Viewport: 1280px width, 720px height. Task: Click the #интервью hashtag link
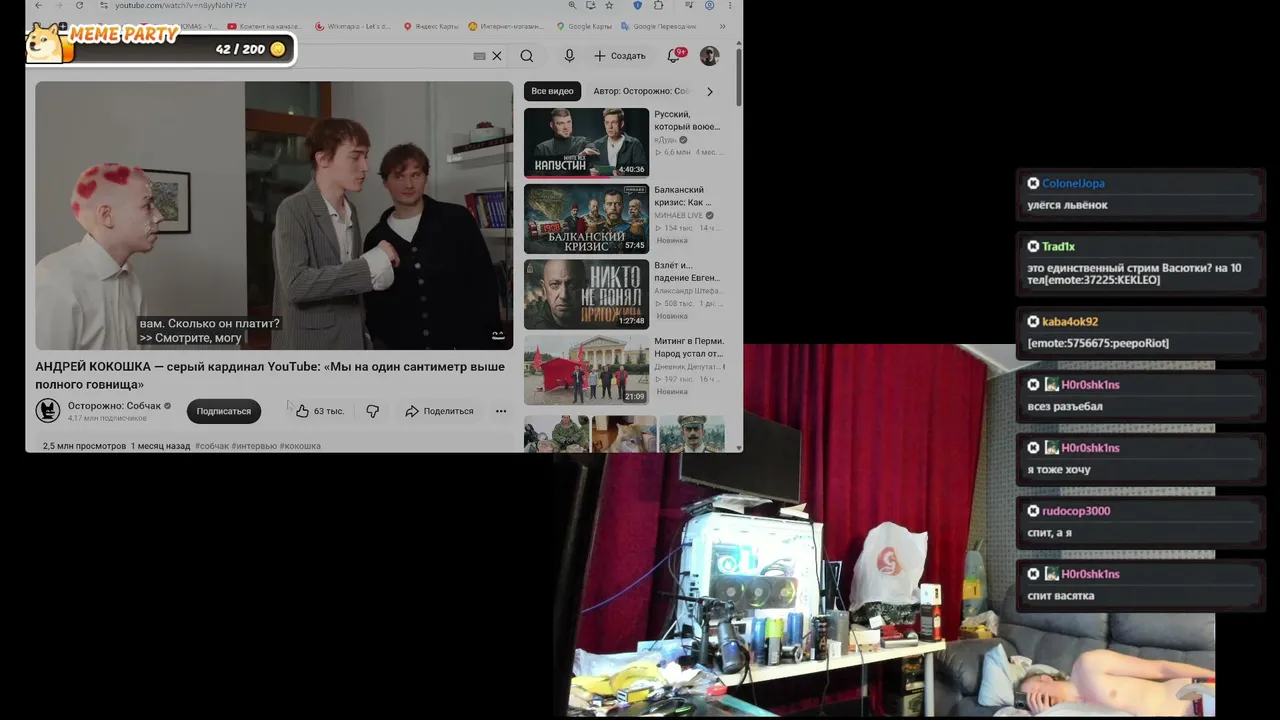pos(254,446)
